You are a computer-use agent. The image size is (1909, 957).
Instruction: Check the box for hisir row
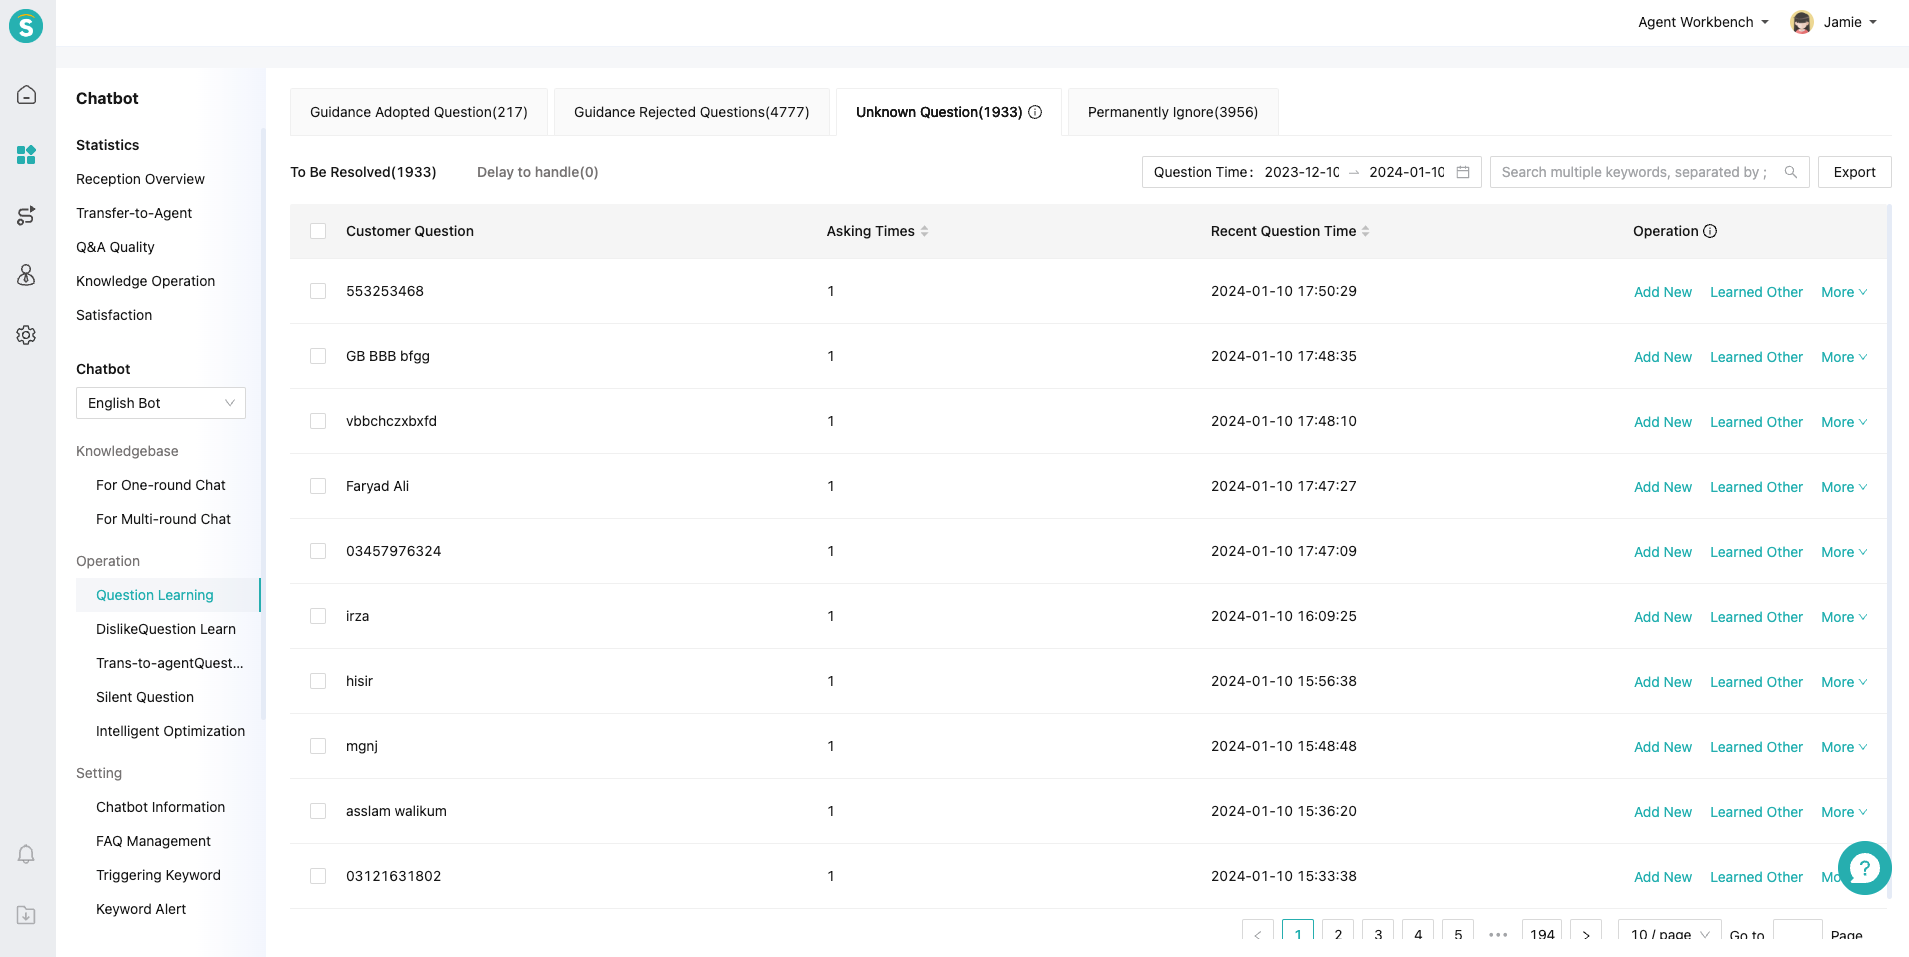[x=318, y=681]
